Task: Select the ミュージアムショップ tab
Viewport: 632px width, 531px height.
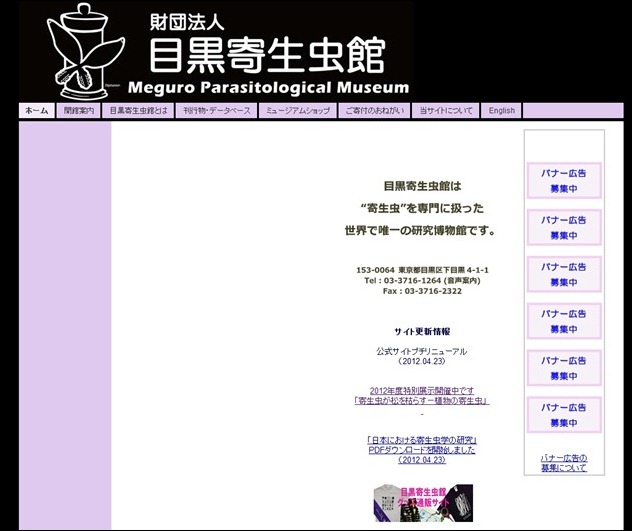Action: 298,110
